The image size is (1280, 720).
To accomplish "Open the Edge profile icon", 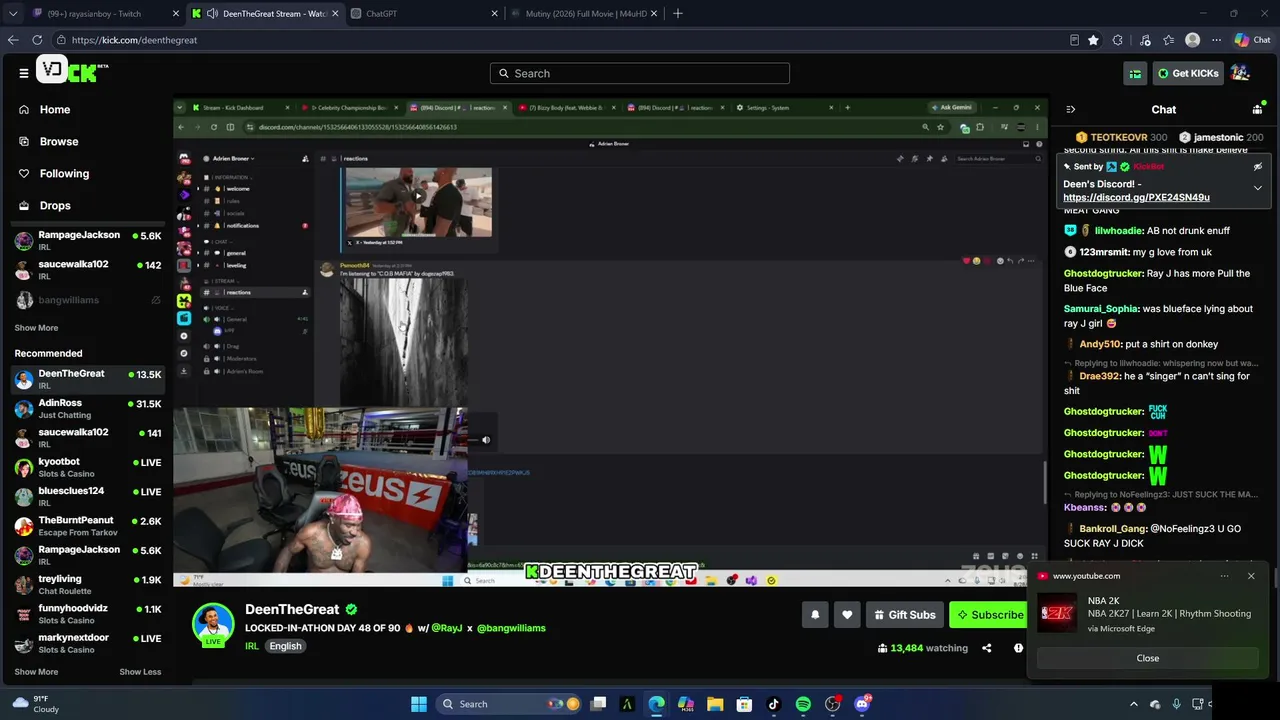I will click(x=1192, y=40).
